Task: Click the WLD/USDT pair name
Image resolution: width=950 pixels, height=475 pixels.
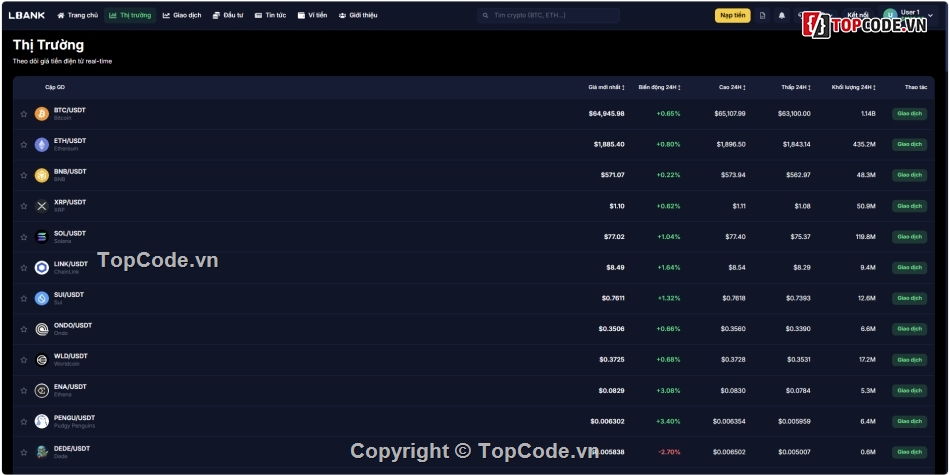Action: [70, 356]
